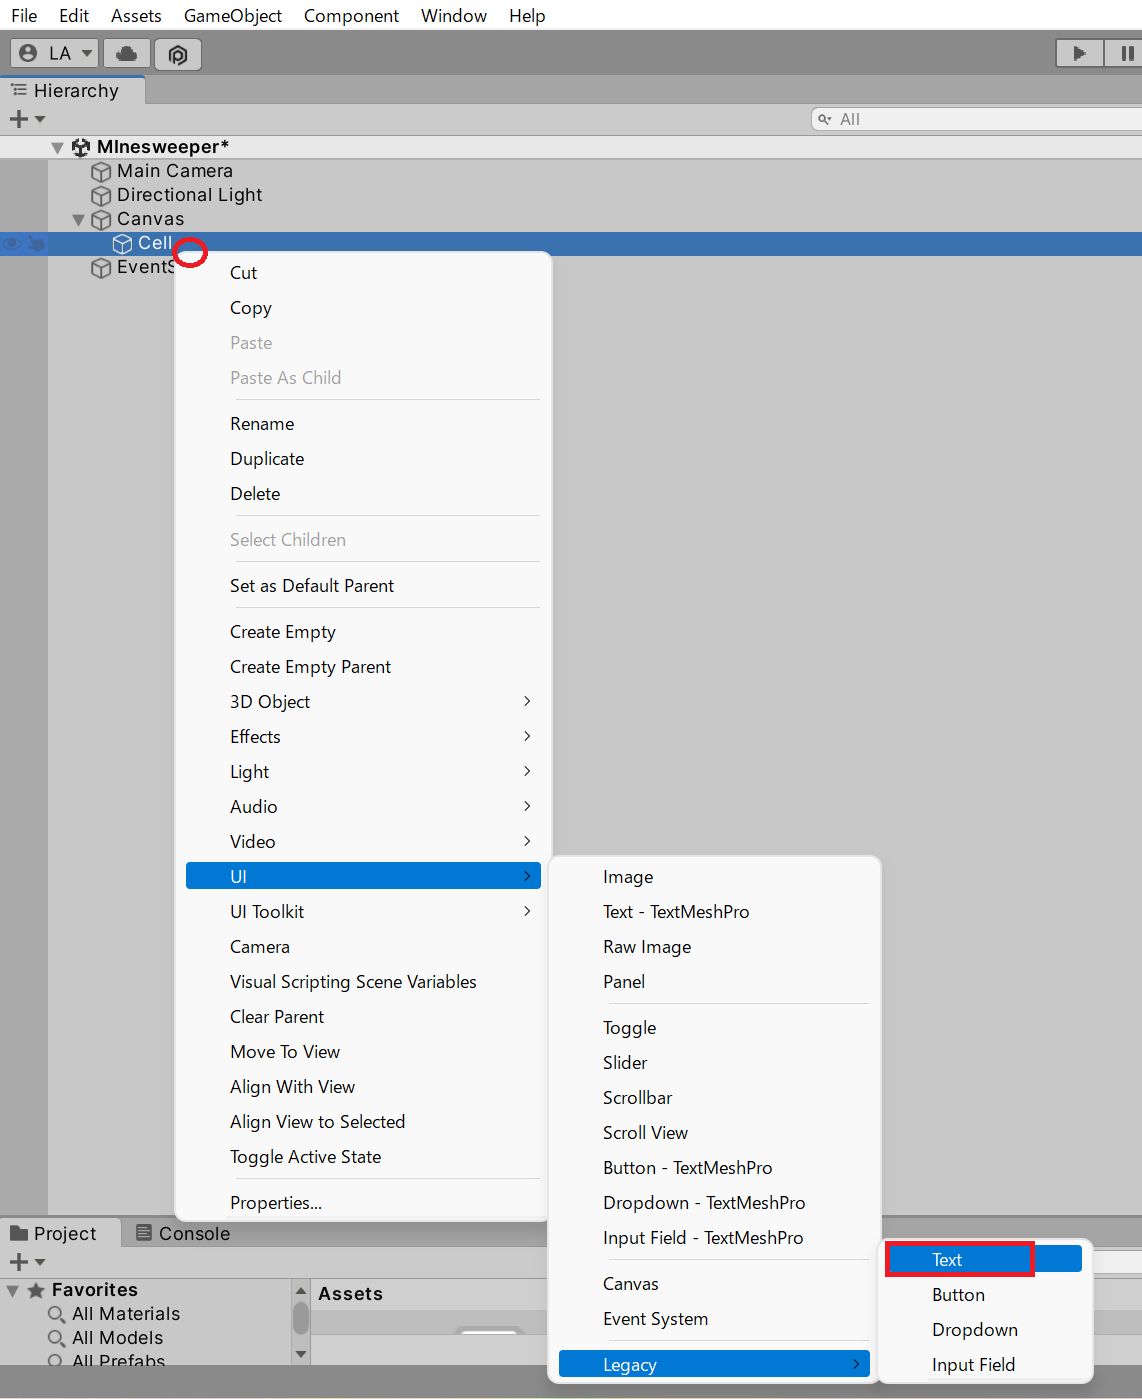Click the Project panel scrollbar down arrow

click(301, 1354)
